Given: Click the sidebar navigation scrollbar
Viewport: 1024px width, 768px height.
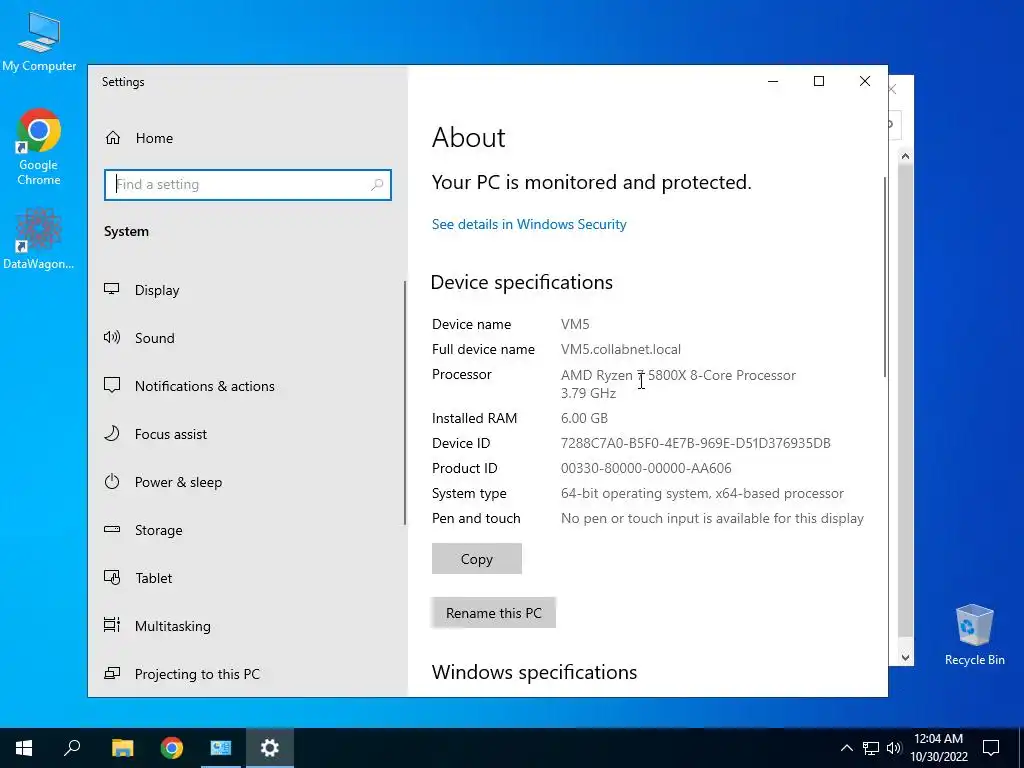Looking at the screenshot, I should point(405,402).
